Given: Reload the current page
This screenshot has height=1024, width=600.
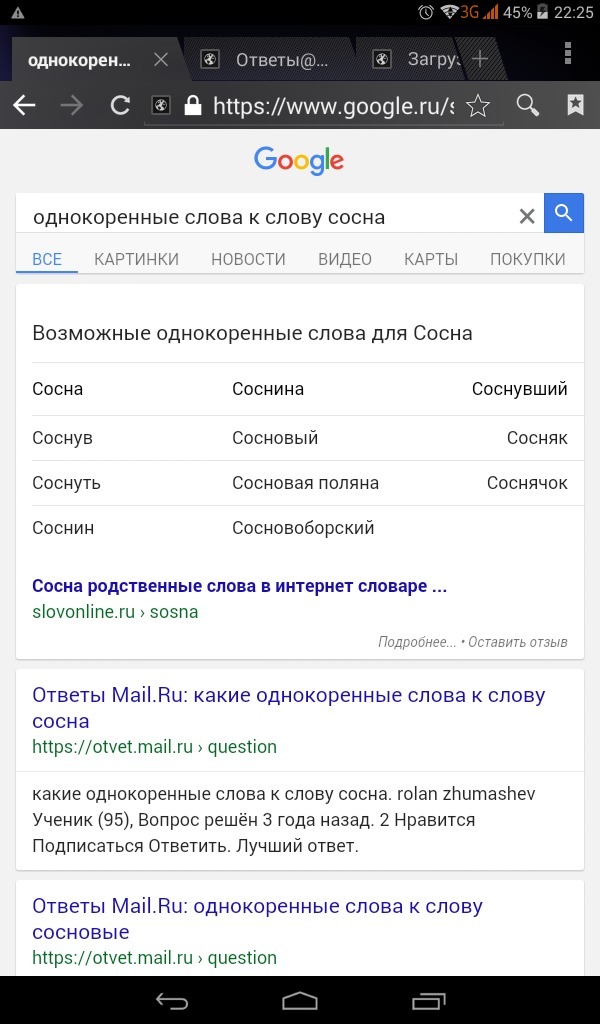Looking at the screenshot, I should coord(120,106).
